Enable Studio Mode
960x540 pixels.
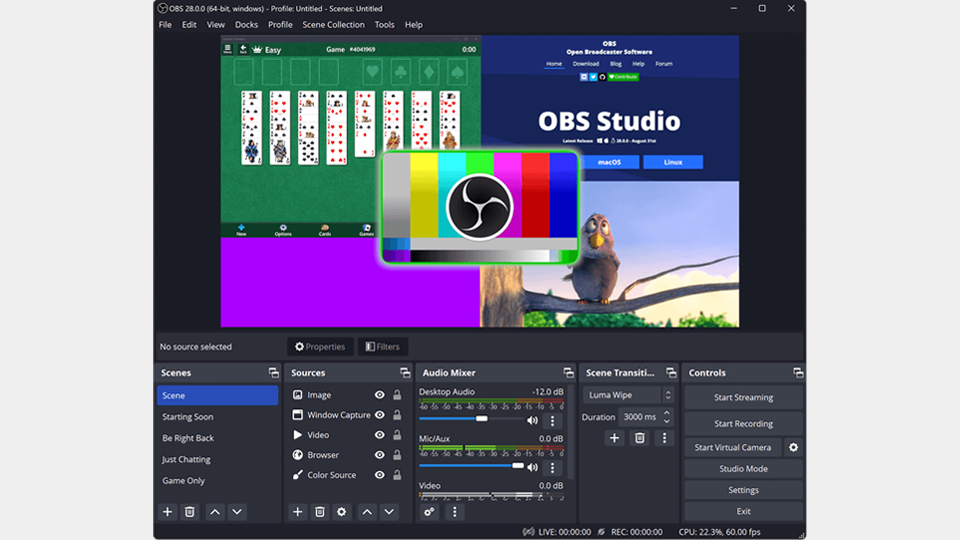[743, 469]
